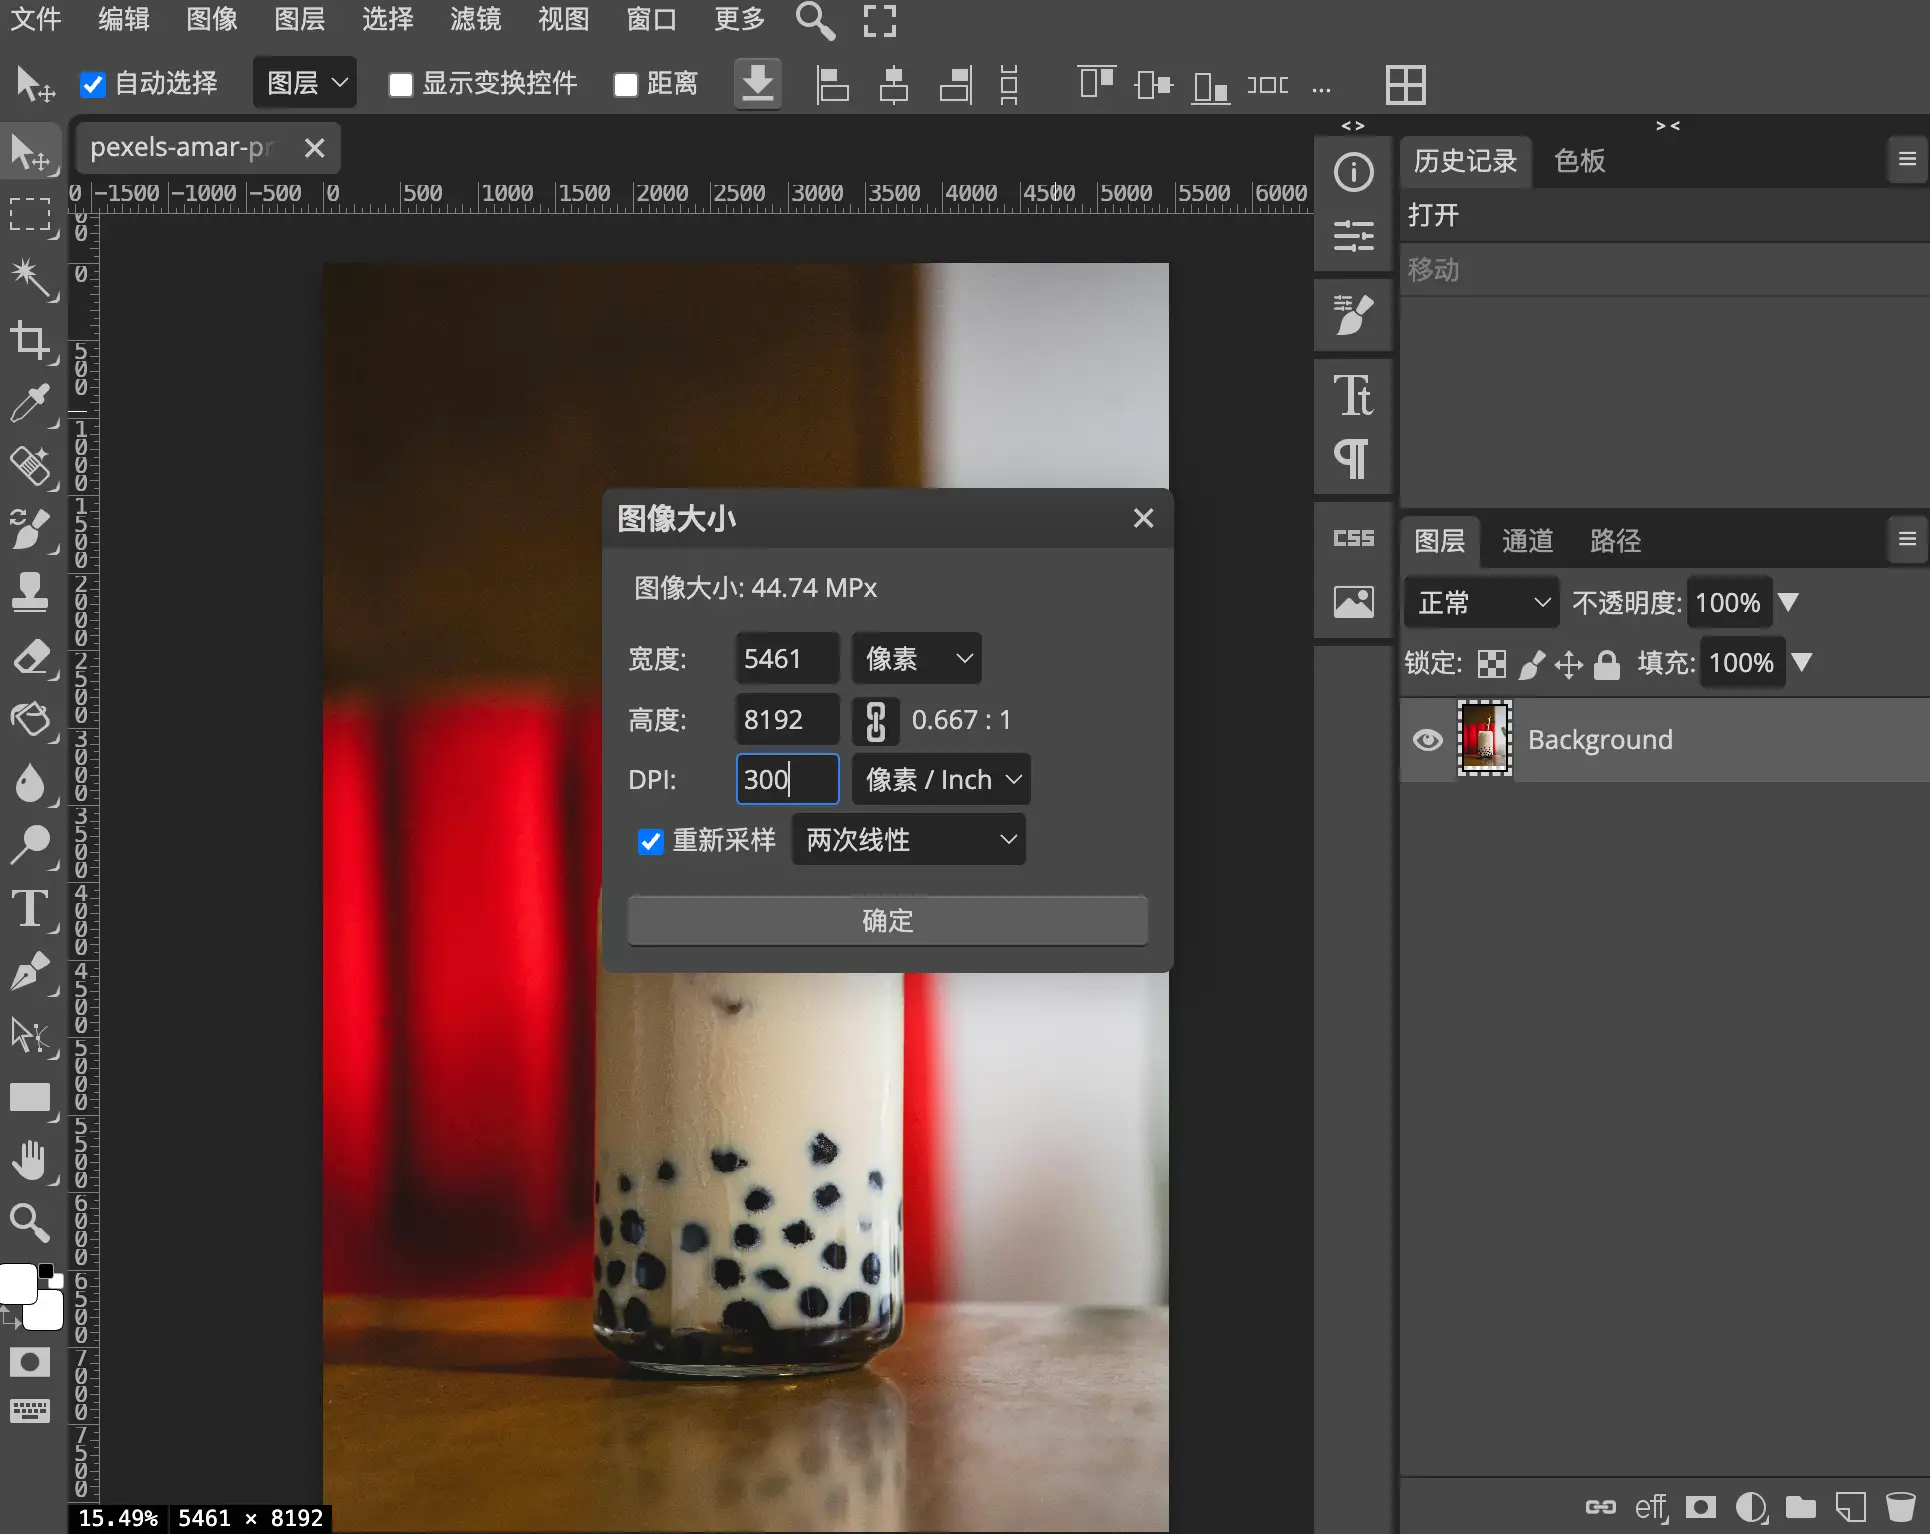
Task: Enable the 显示变换控件 checkbox
Action: pyautogui.click(x=401, y=85)
